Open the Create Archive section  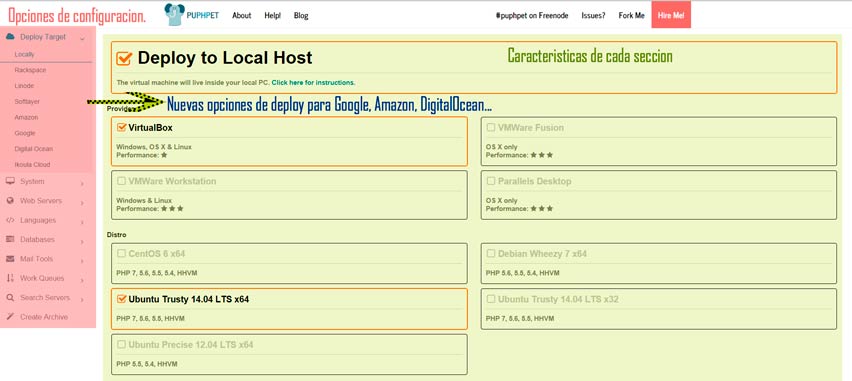click(44, 317)
